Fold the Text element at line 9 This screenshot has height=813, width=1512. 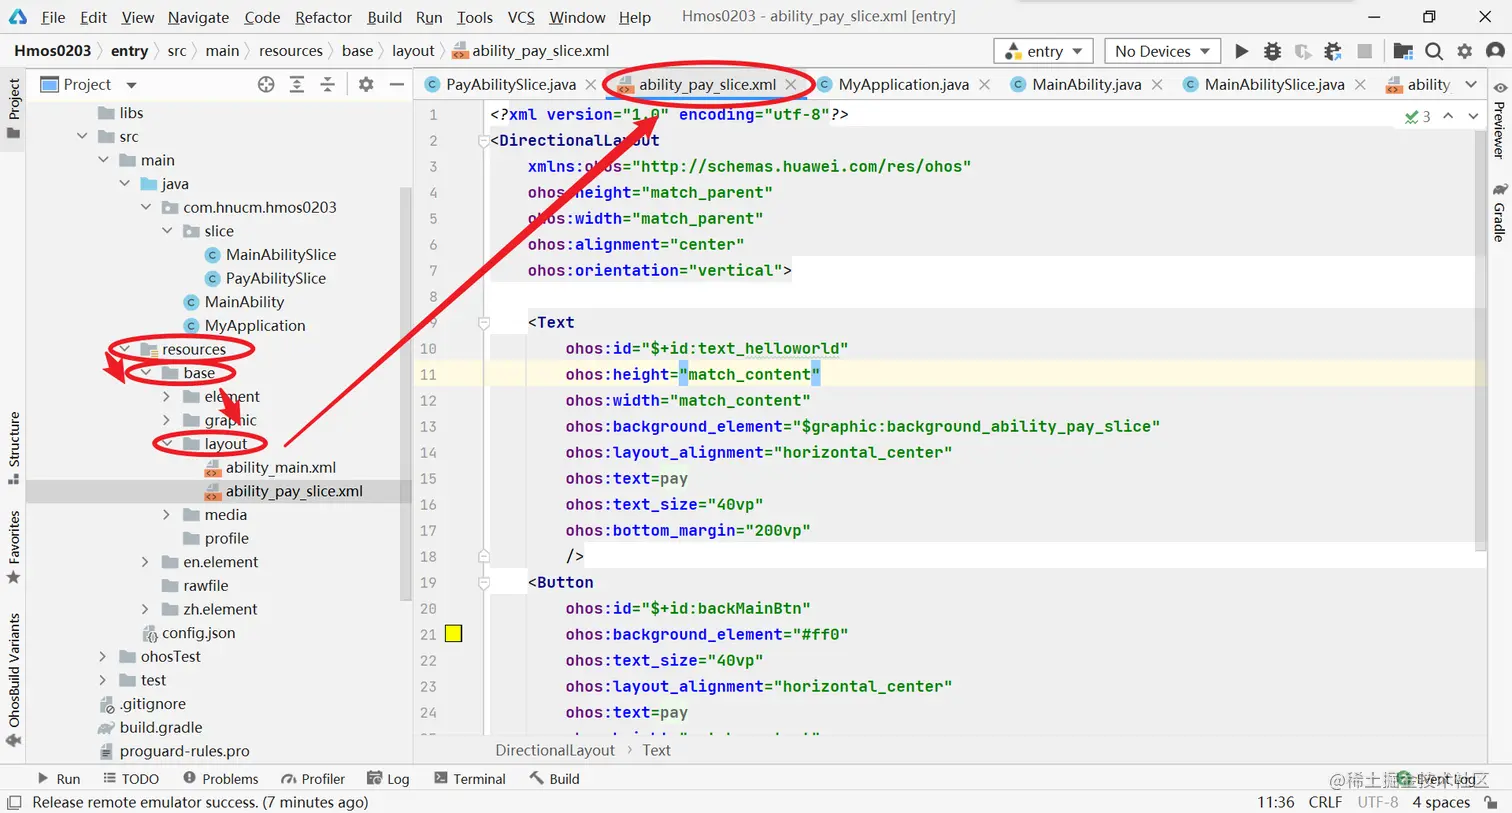[x=484, y=323]
